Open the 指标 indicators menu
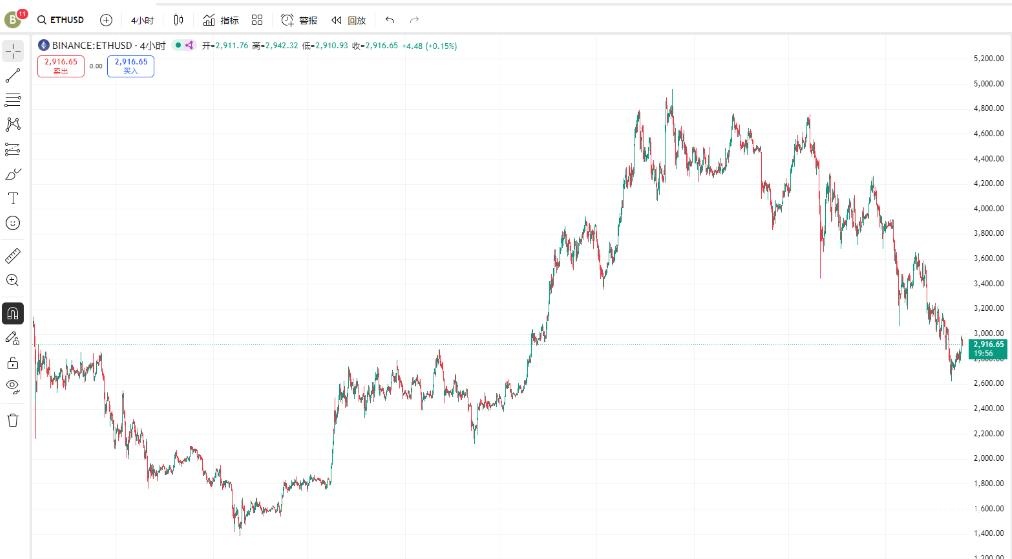The width and height of the screenshot is (1012, 559). 220,20
